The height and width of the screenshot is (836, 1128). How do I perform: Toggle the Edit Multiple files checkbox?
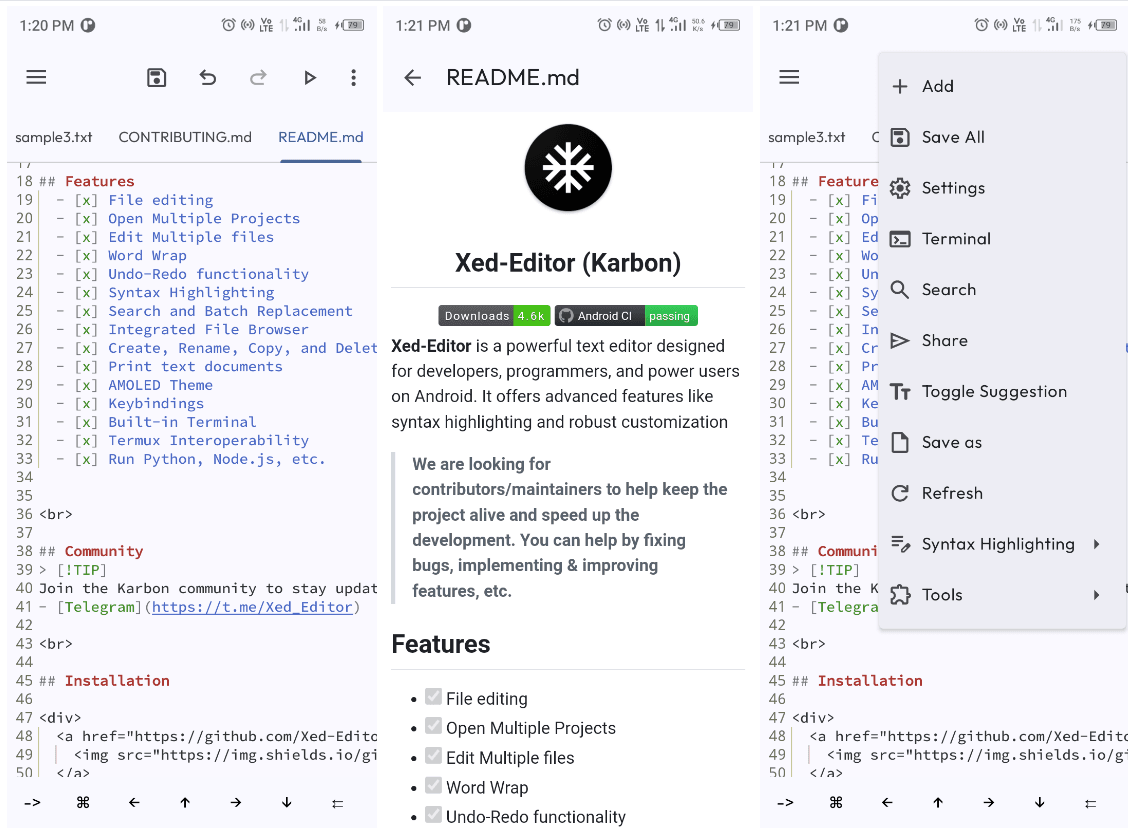(433, 755)
